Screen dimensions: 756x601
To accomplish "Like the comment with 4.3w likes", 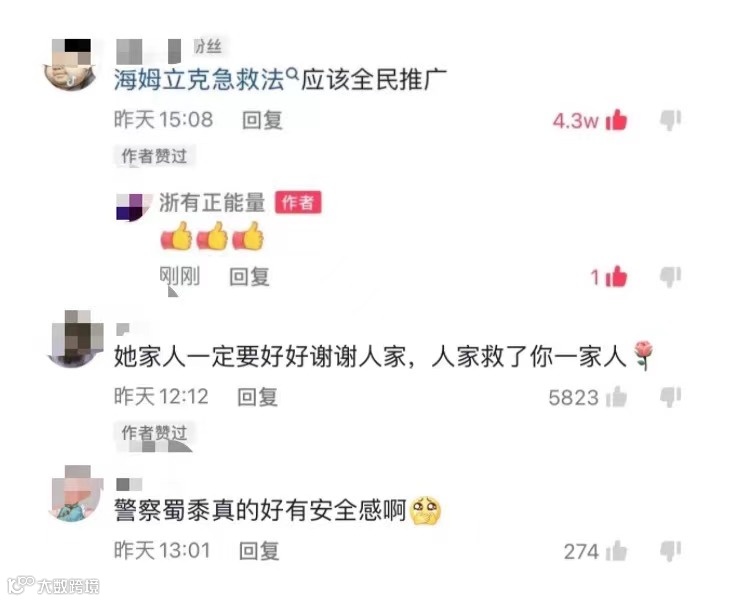I will [x=616, y=120].
